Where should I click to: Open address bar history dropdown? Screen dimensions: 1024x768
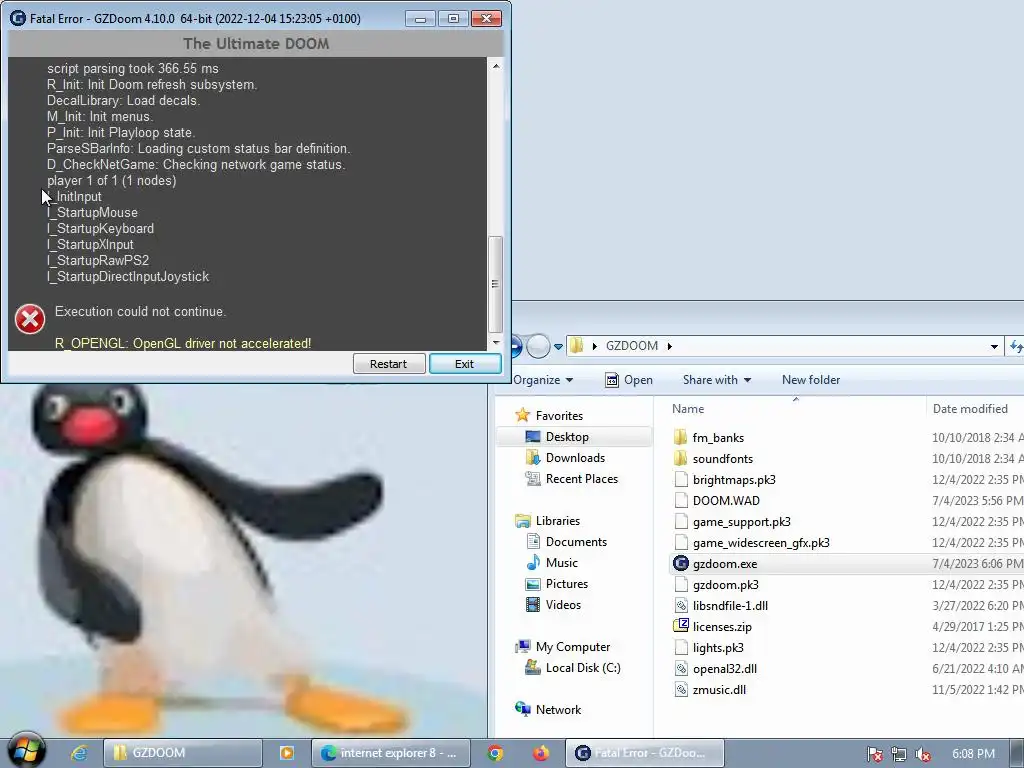(994, 347)
